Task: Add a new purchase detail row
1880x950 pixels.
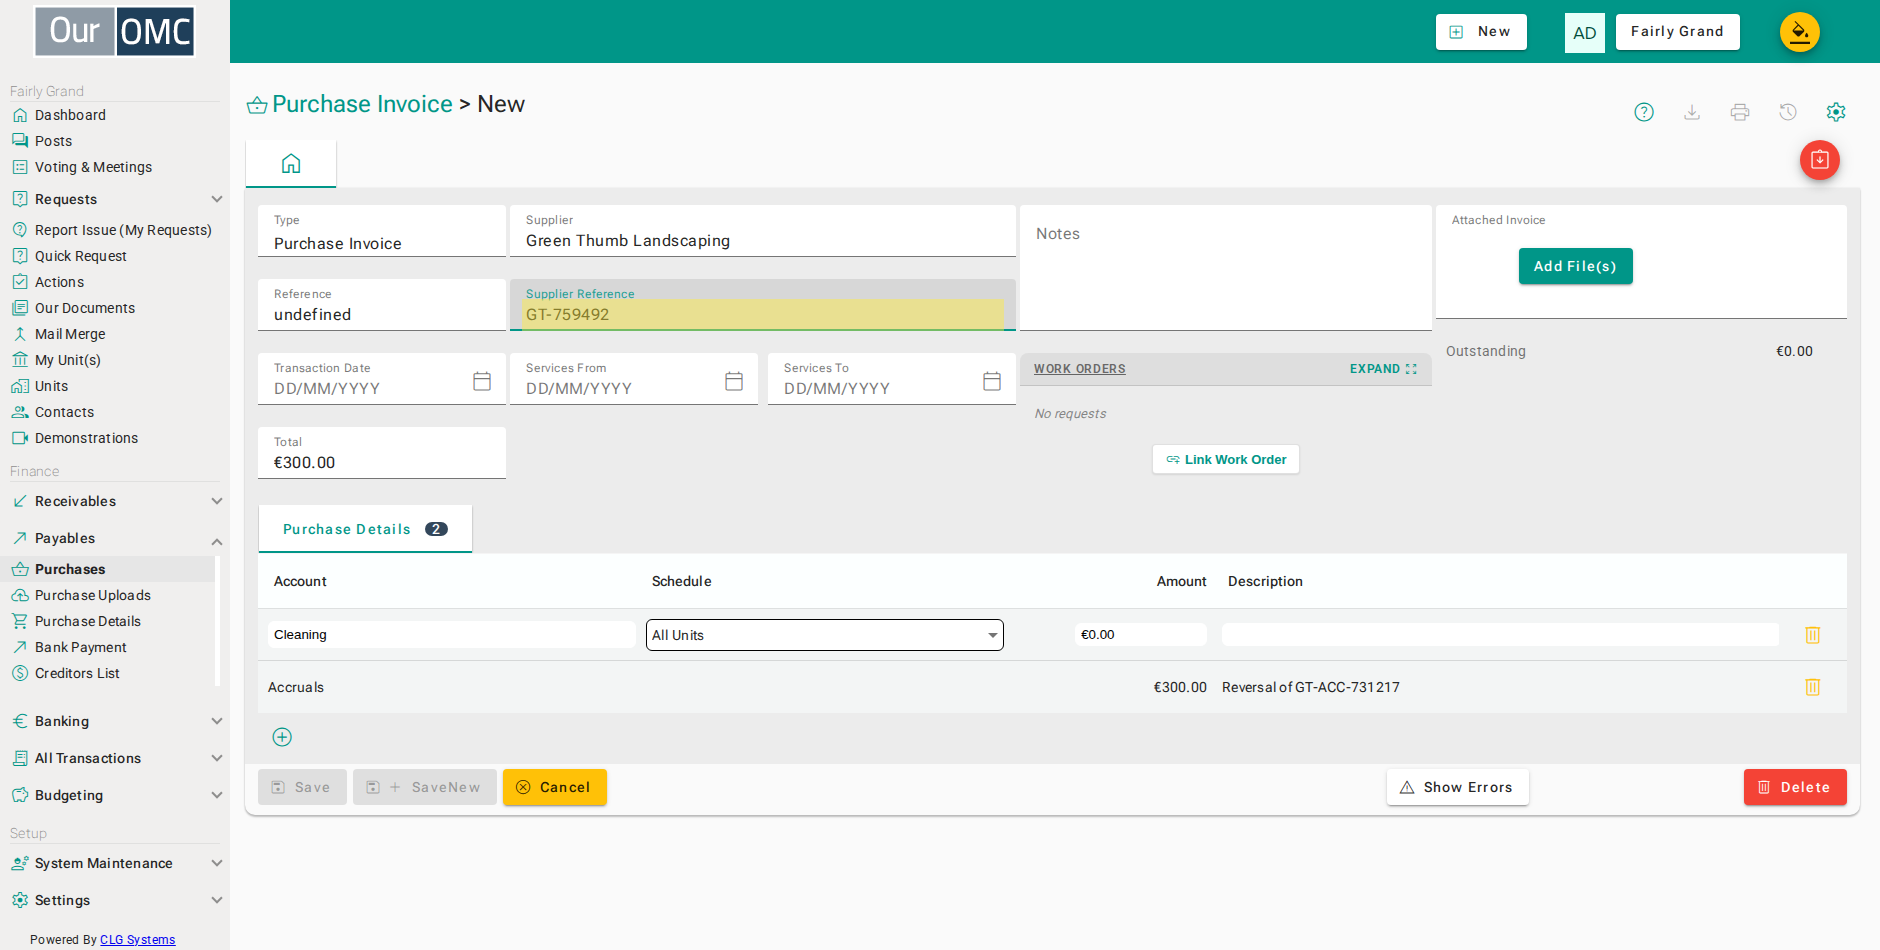Action: (x=282, y=737)
